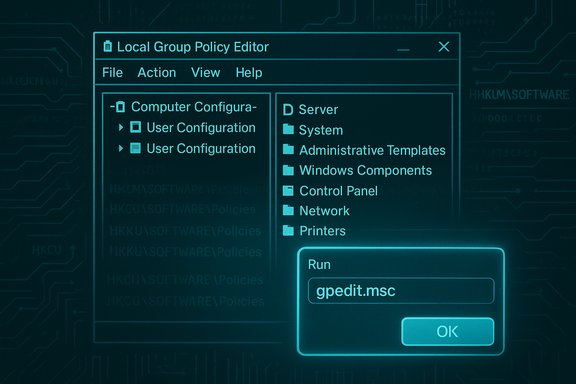
Task: Open the Help menu
Action: point(249,72)
